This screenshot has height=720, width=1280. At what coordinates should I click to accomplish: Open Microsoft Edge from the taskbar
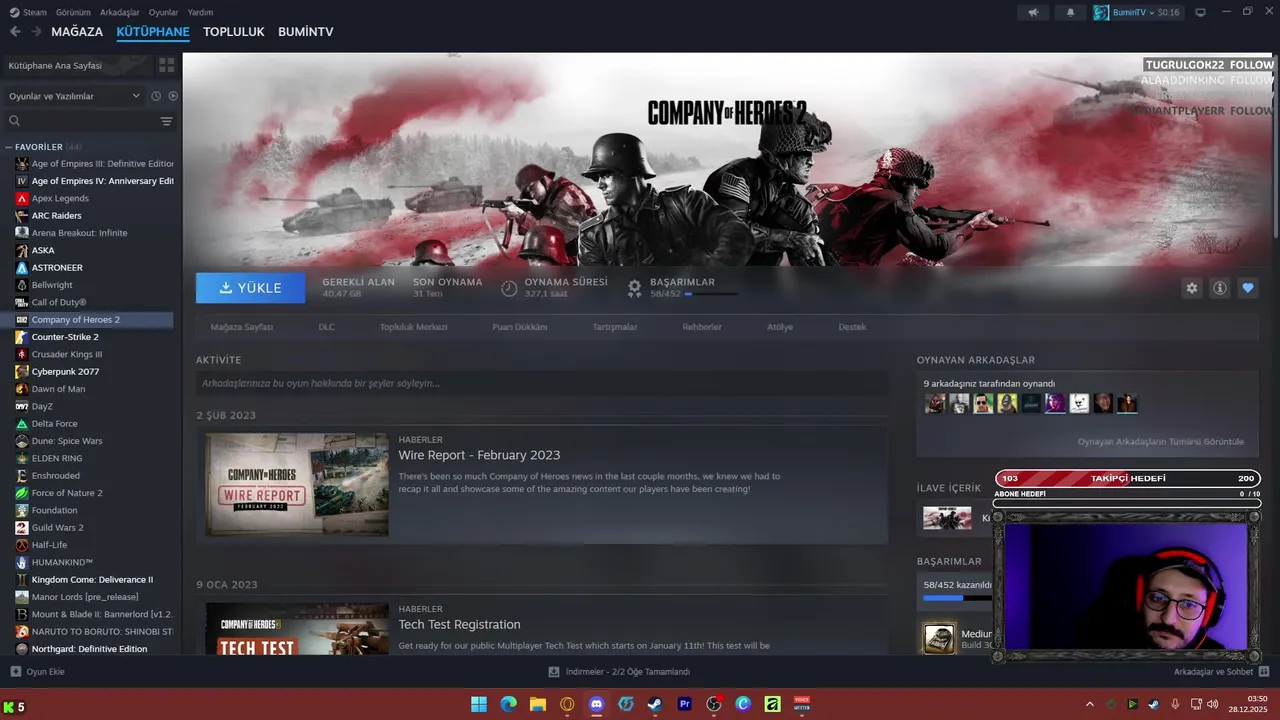[x=508, y=704]
